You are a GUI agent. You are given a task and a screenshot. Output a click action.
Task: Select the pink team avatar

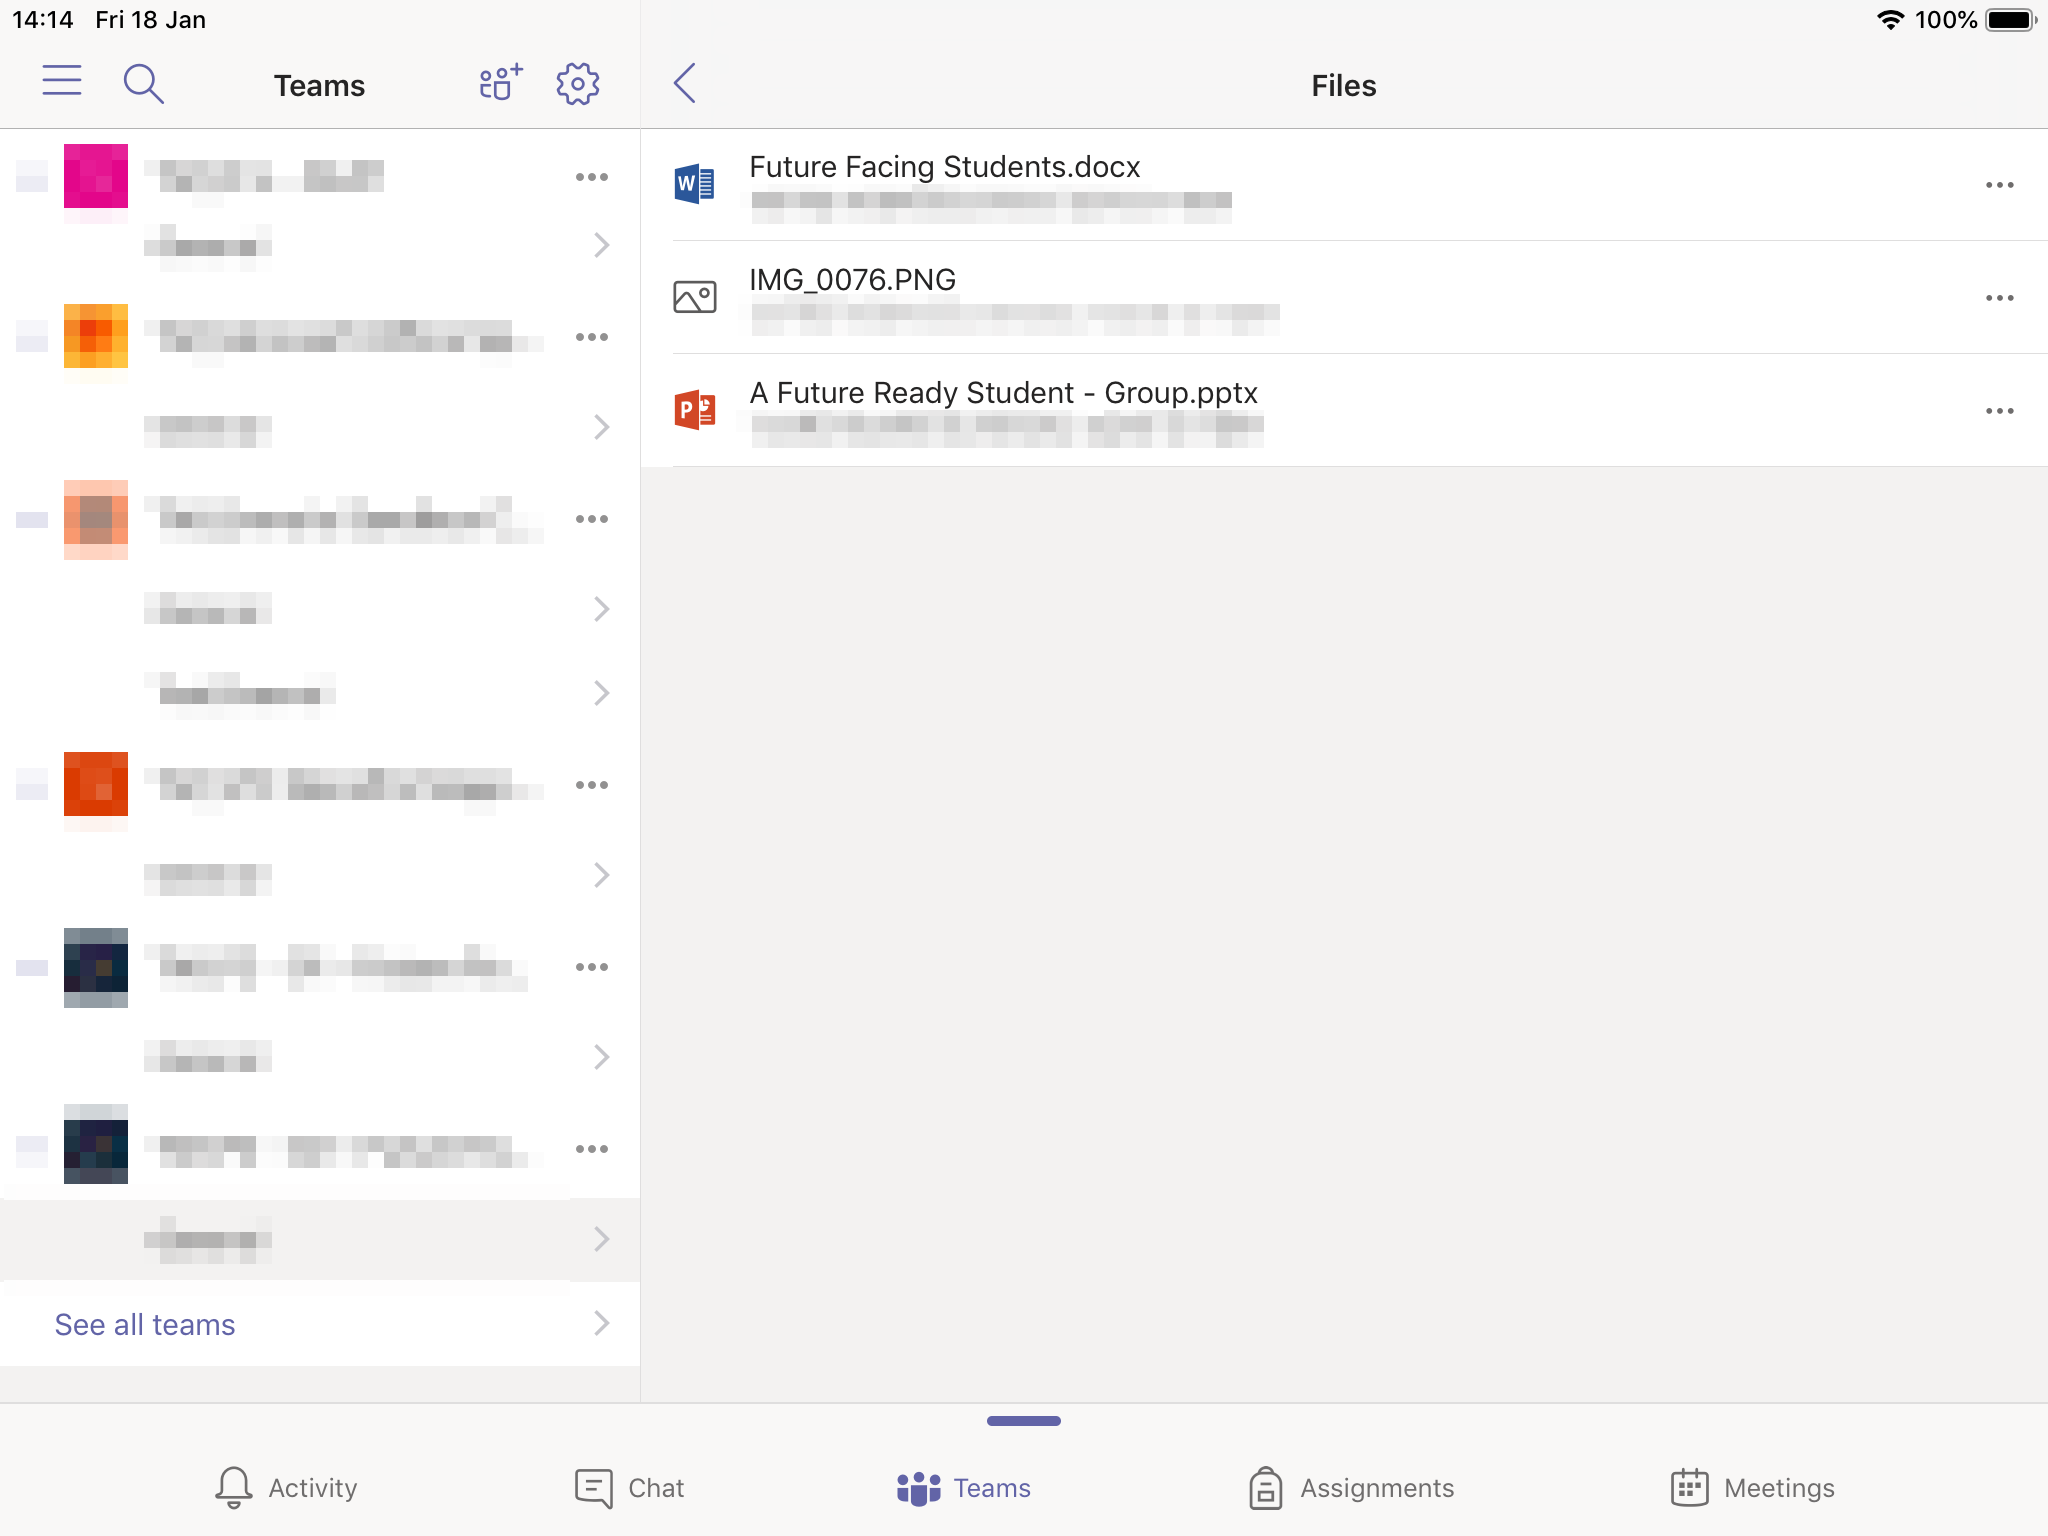tap(96, 176)
